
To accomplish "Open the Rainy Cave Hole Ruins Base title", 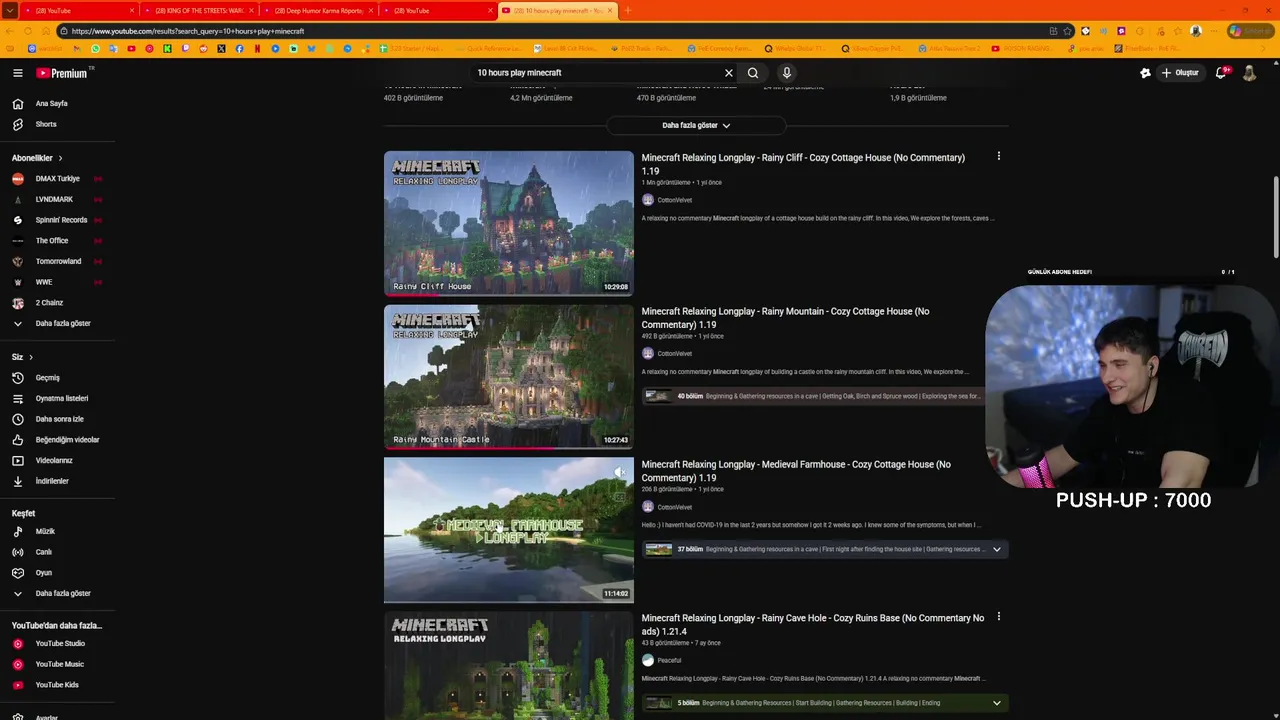I will pos(813,625).
